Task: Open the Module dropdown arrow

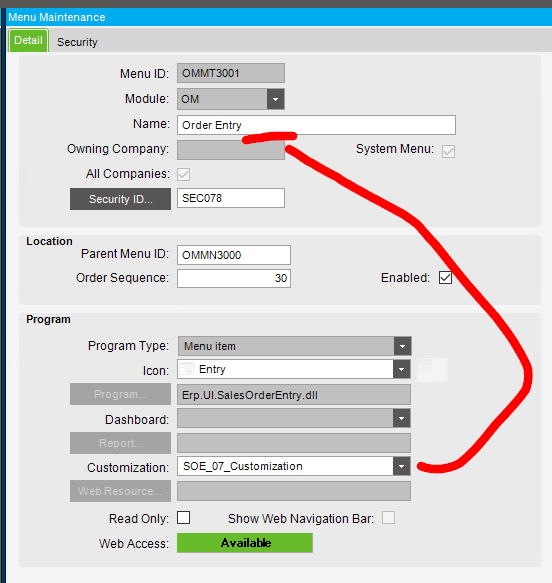Action: pyautogui.click(x=275, y=99)
